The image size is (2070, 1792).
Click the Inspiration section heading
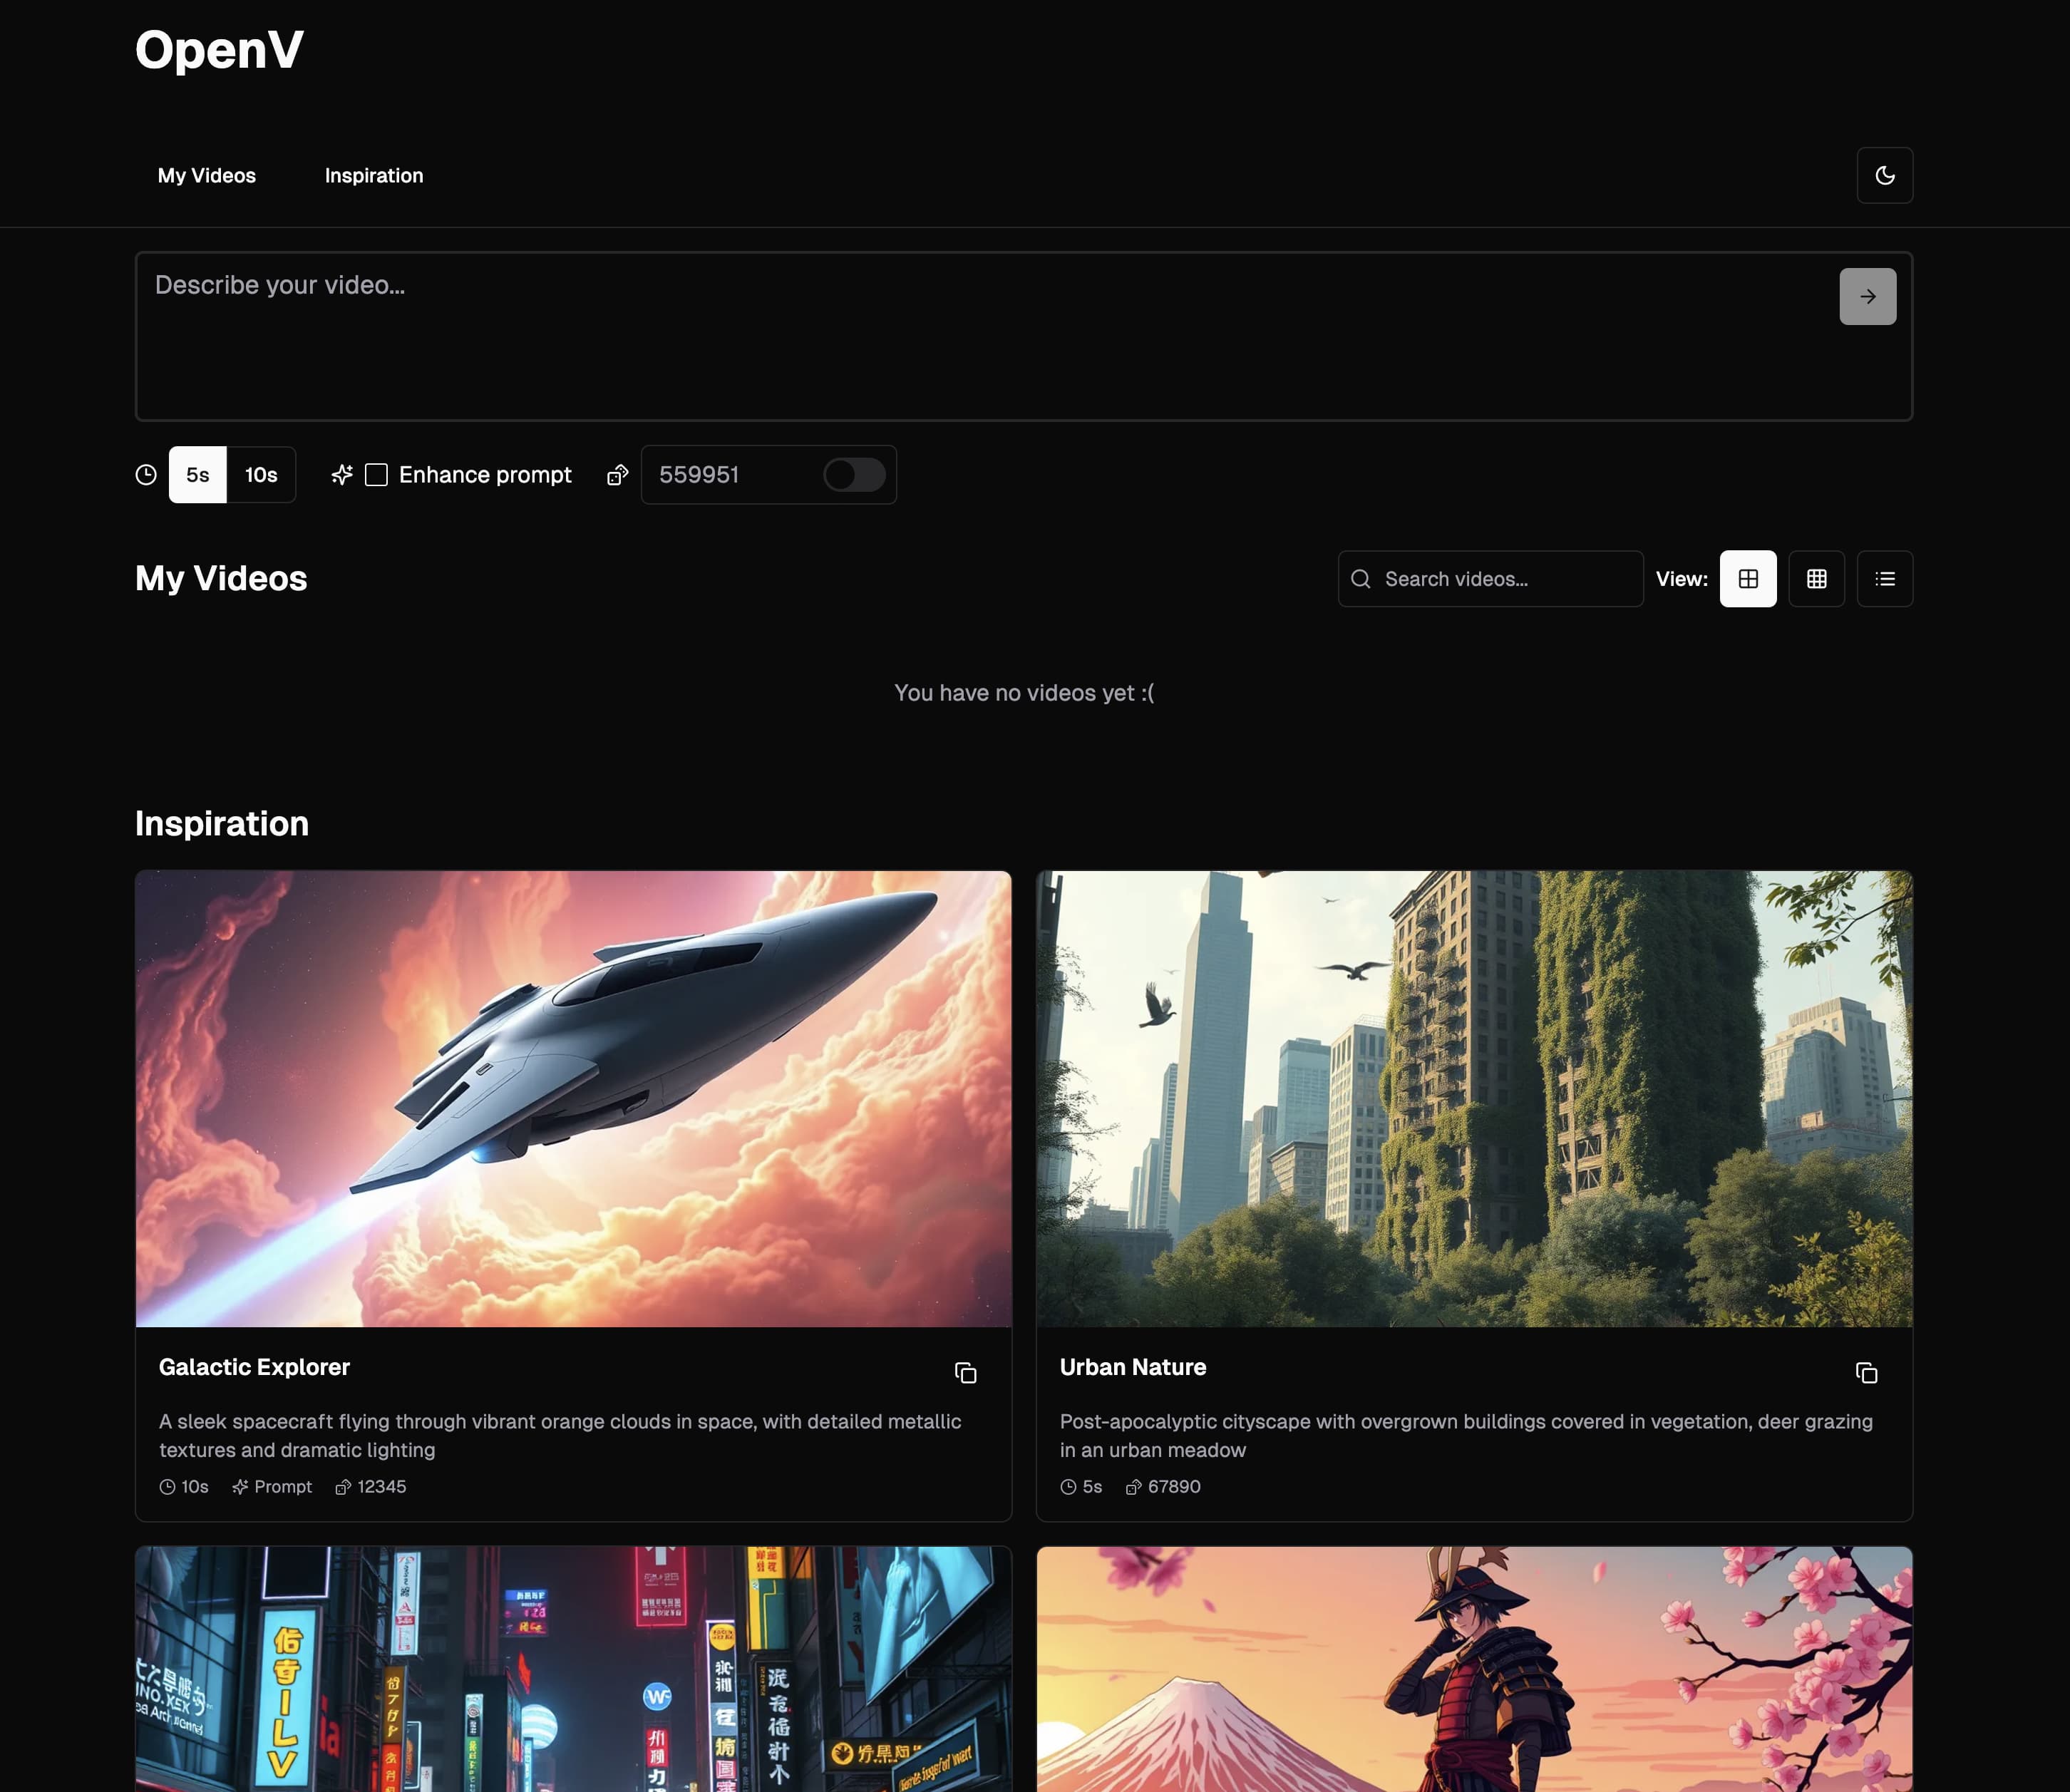pos(222,823)
